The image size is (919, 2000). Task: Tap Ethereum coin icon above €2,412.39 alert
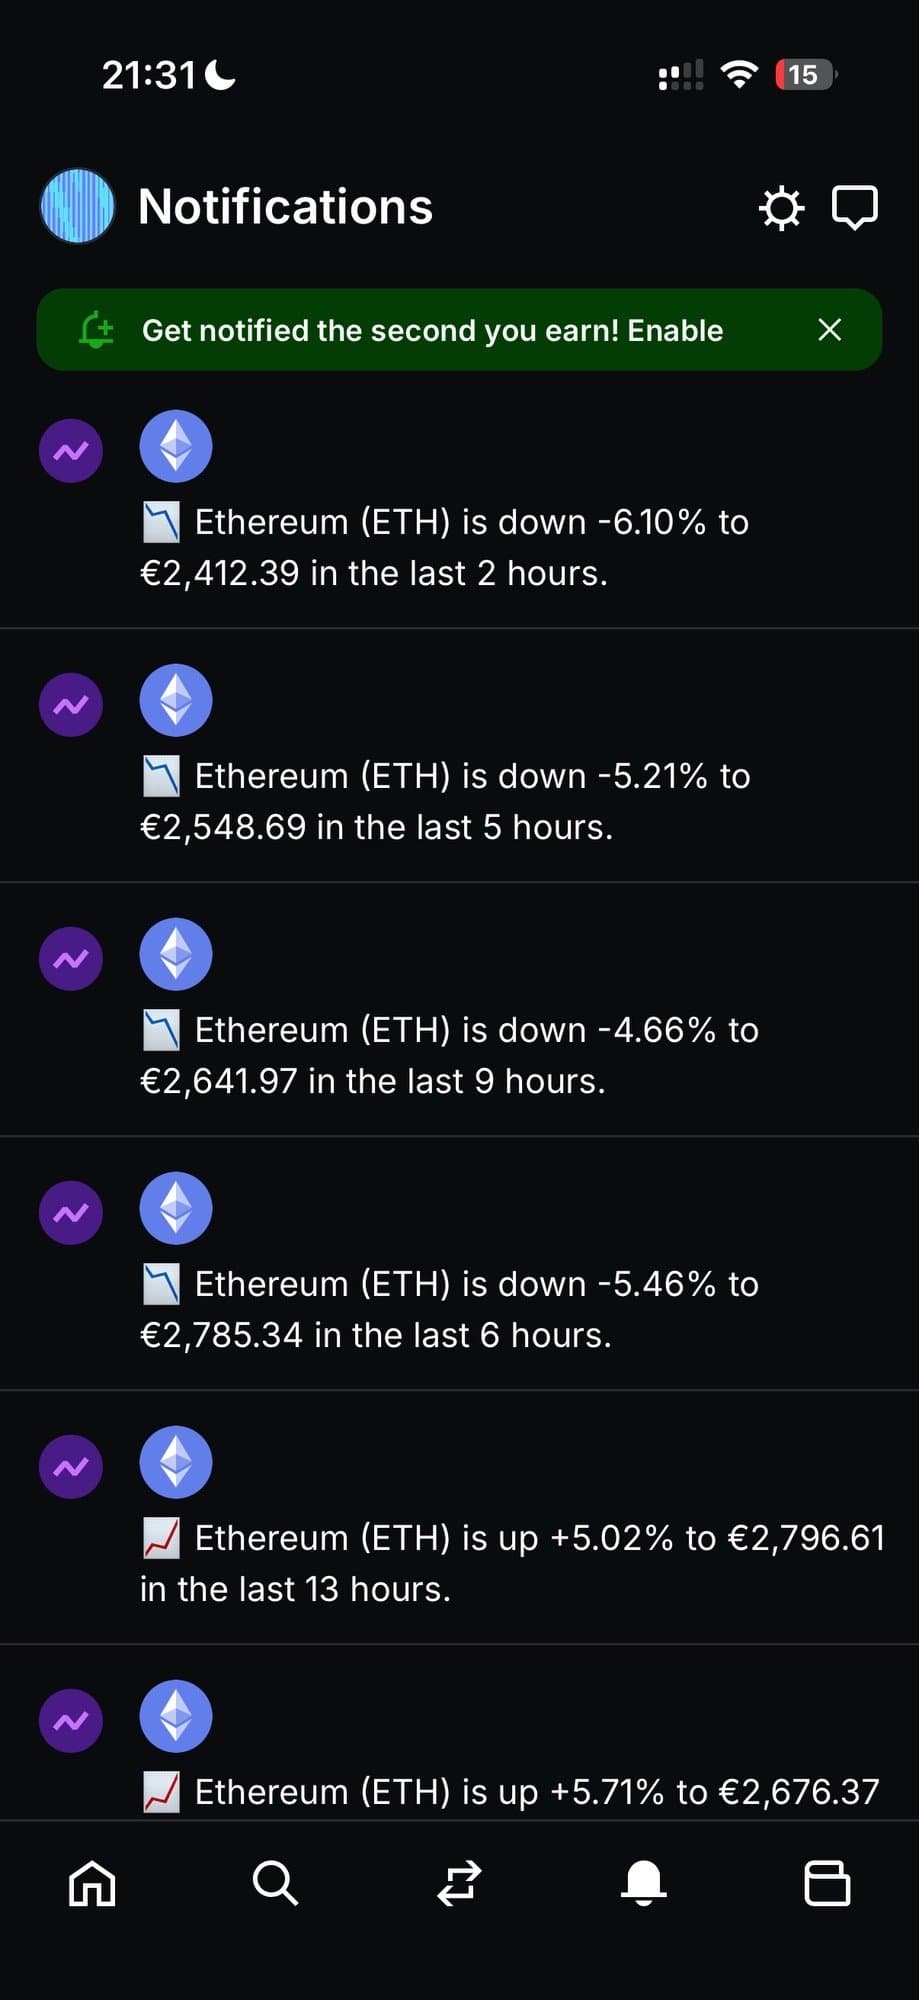click(176, 447)
